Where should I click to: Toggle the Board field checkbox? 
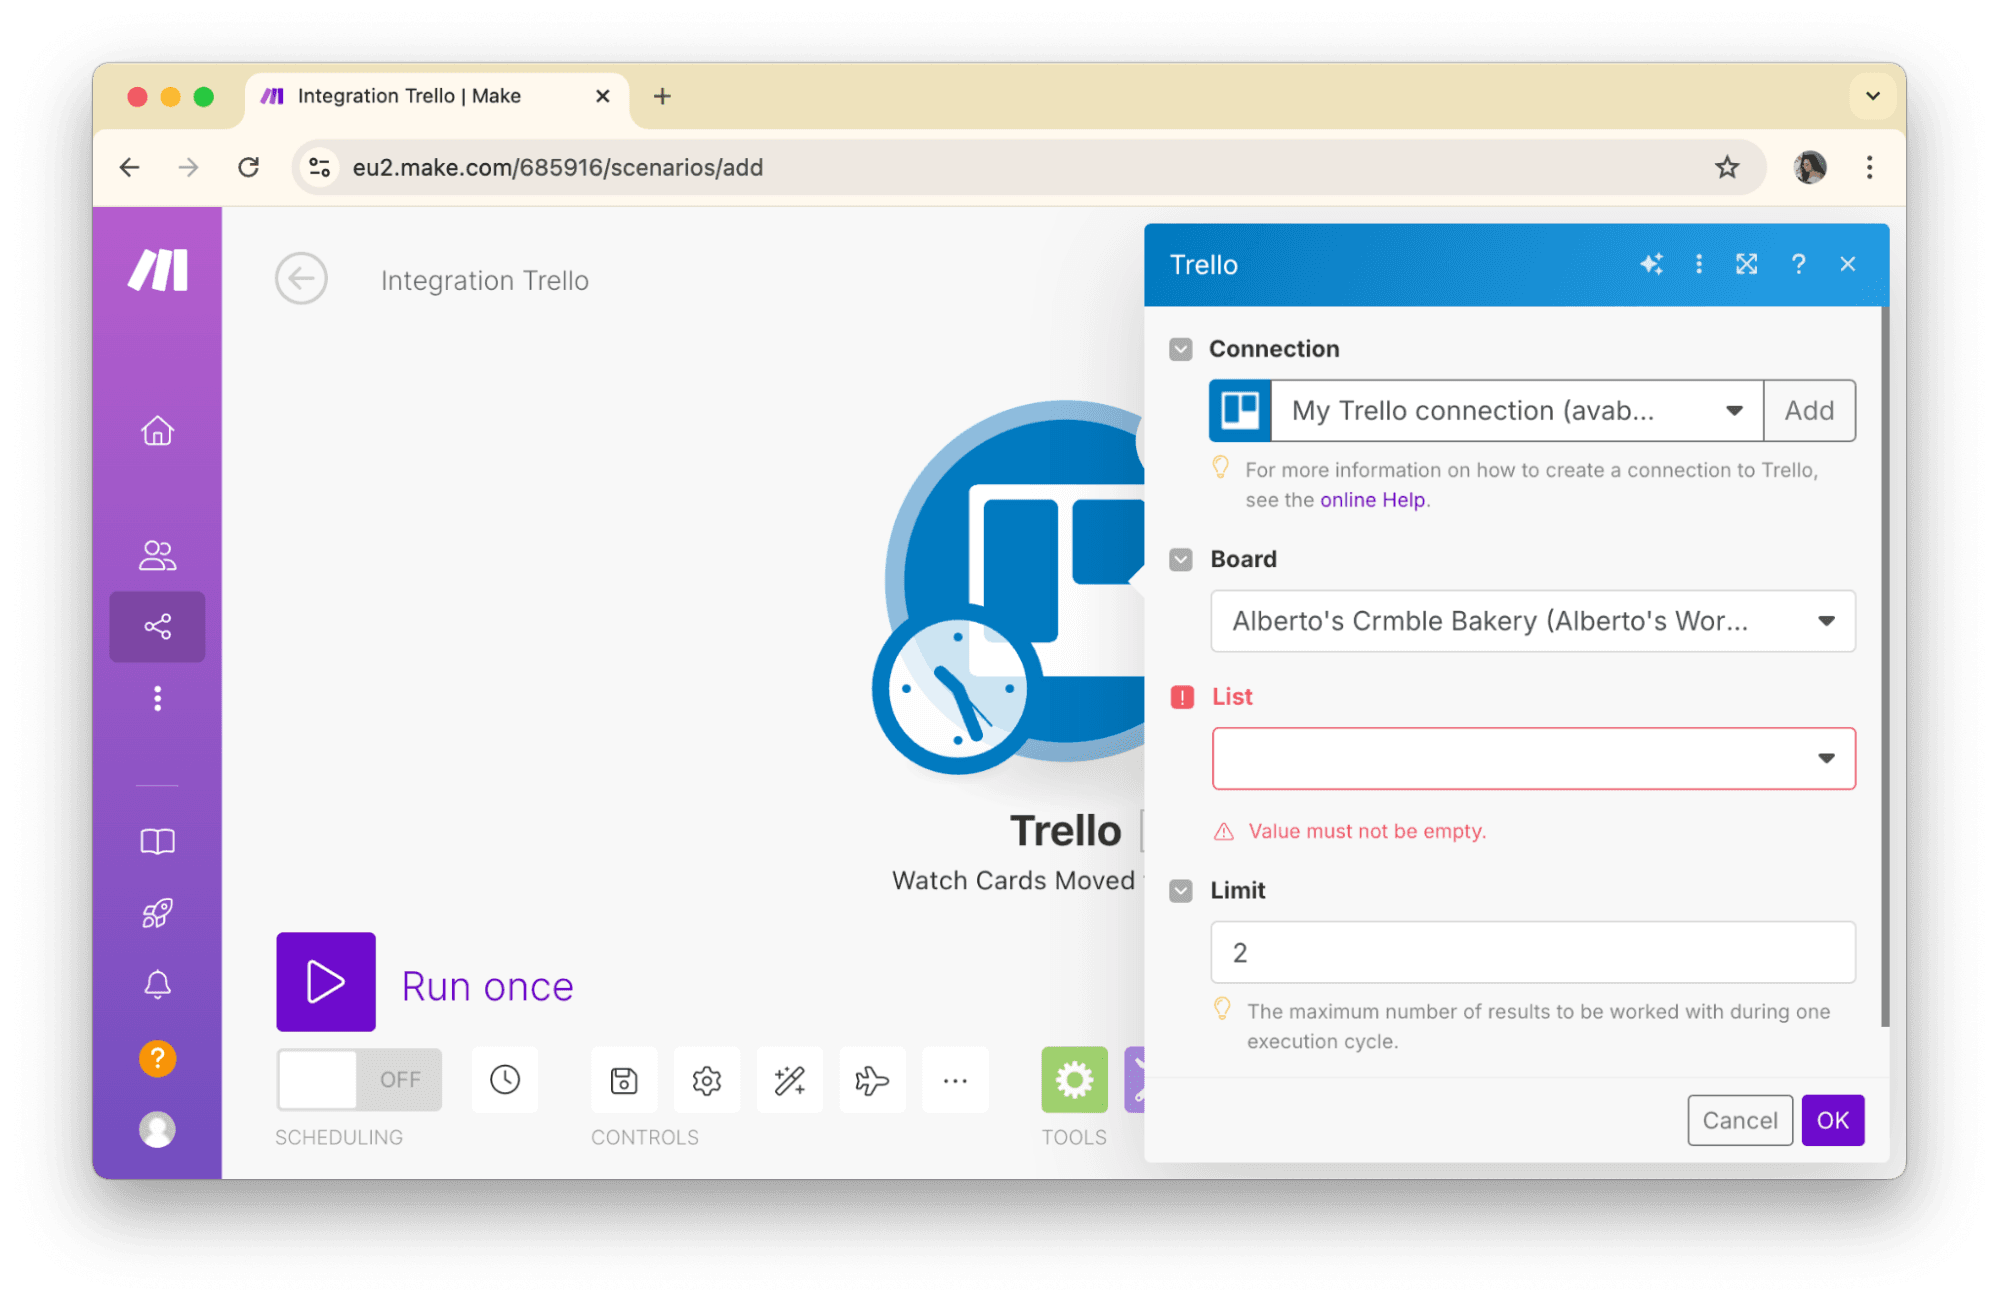pyautogui.click(x=1181, y=559)
